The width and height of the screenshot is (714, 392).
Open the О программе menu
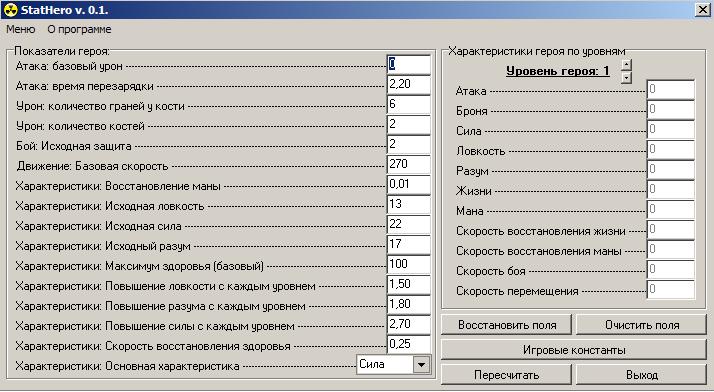click(79, 29)
